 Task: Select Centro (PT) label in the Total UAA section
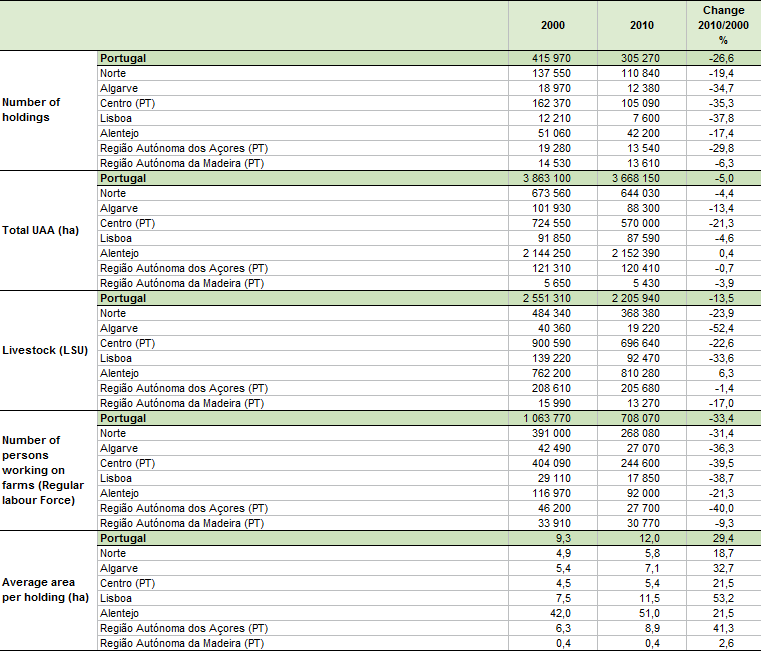click(x=127, y=223)
